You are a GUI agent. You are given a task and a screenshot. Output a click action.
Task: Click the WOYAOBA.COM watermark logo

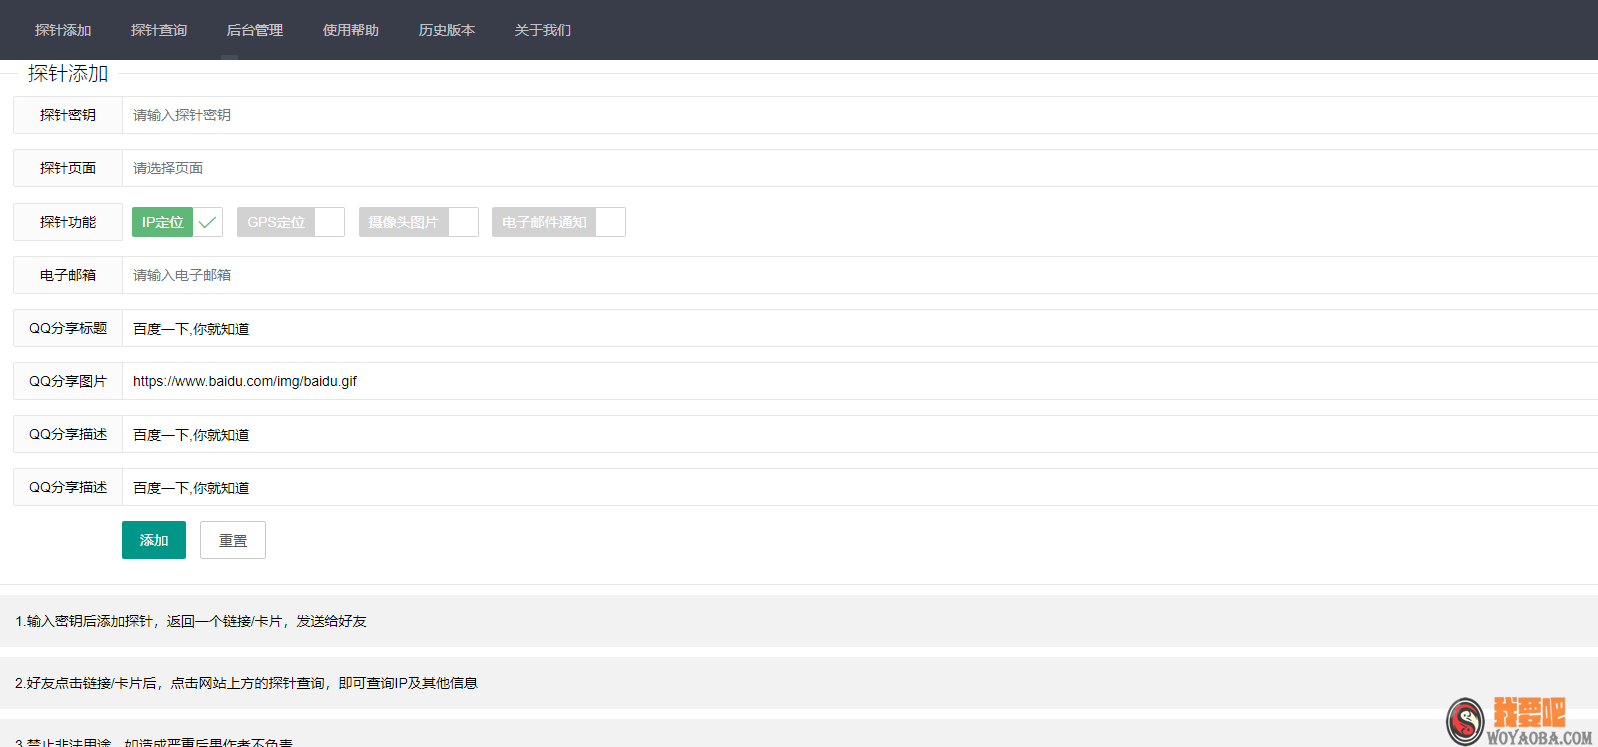tap(1519, 722)
